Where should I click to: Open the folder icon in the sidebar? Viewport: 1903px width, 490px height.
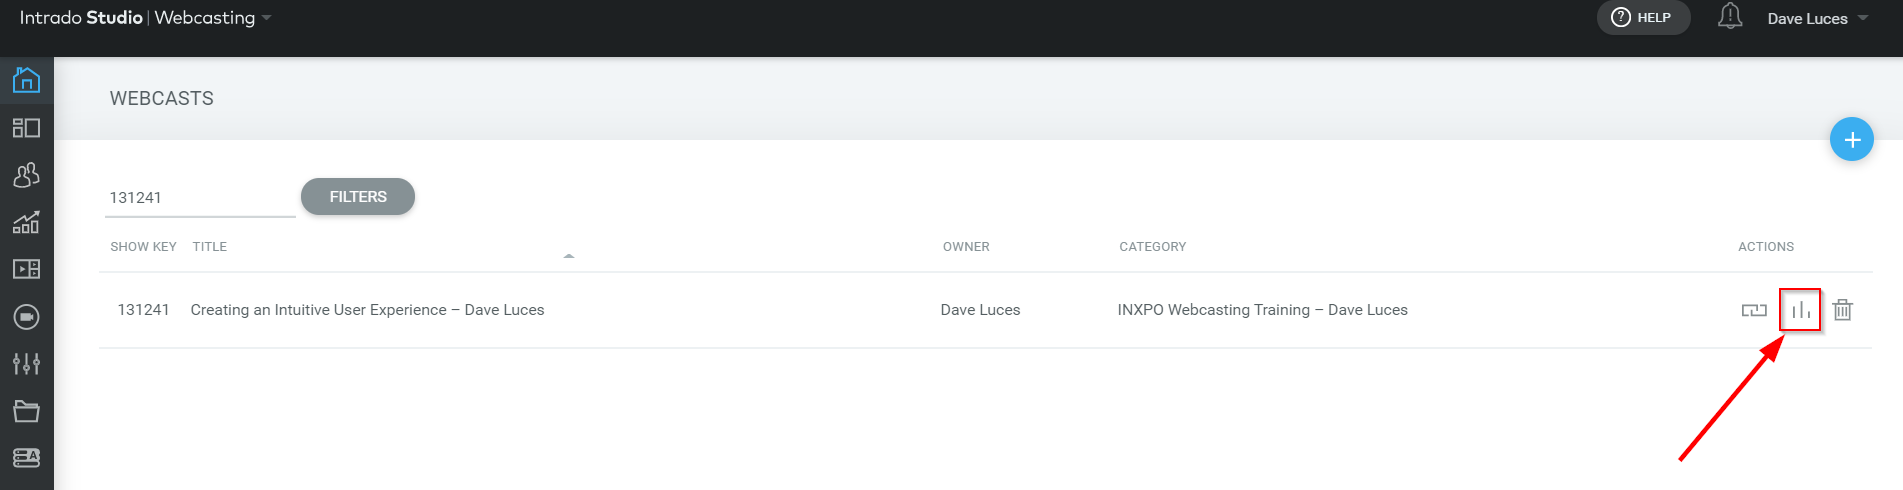point(26,411)
